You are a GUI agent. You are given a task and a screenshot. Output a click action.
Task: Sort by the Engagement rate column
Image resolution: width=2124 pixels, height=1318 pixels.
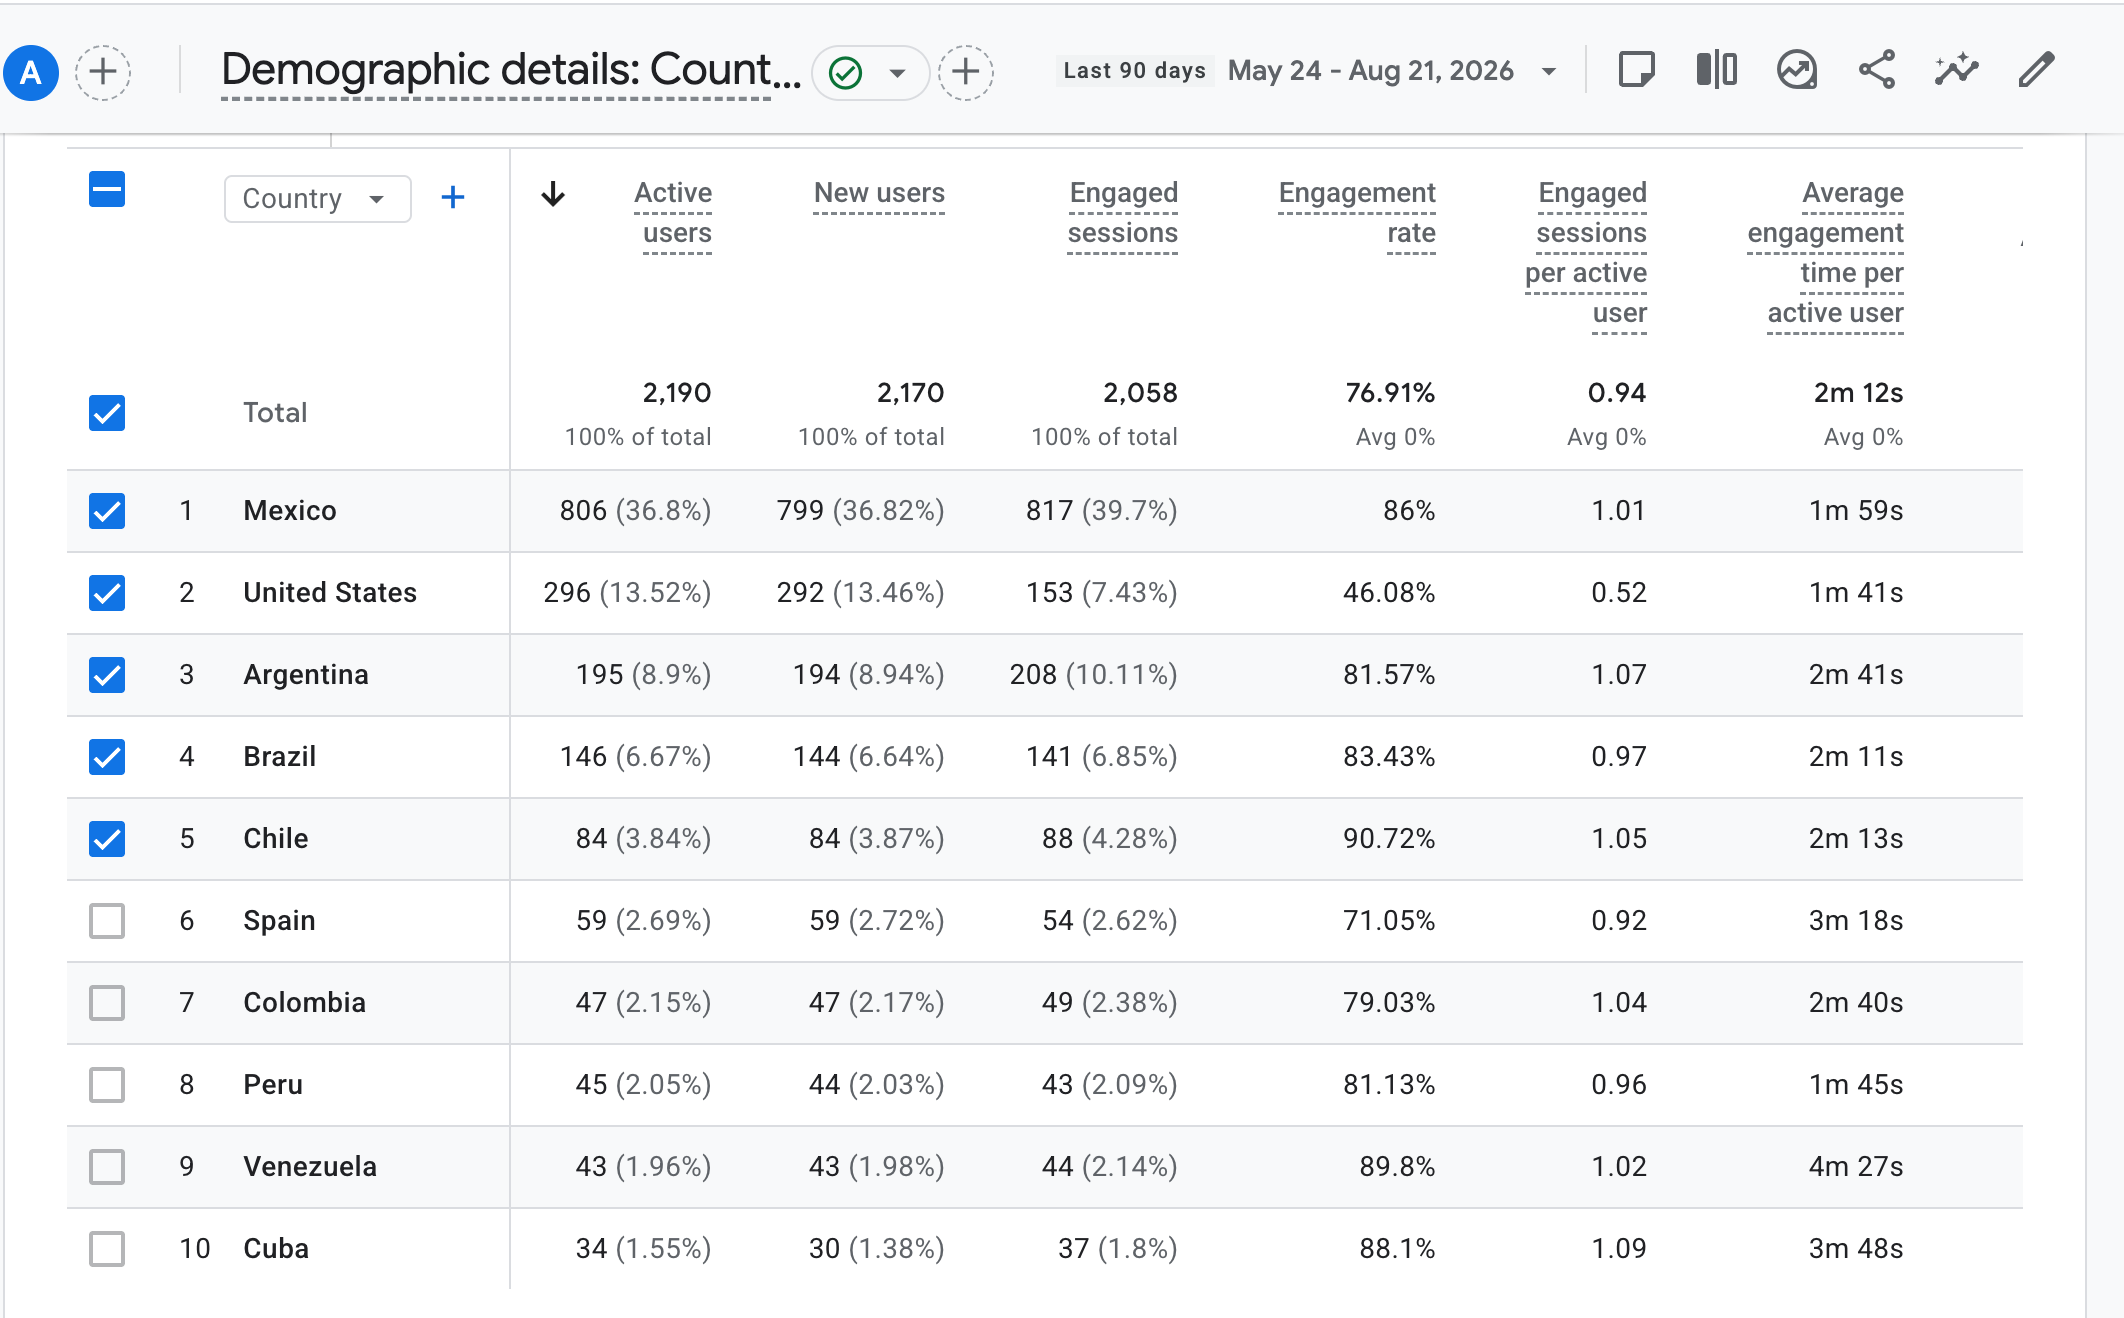pos(1357,213)
